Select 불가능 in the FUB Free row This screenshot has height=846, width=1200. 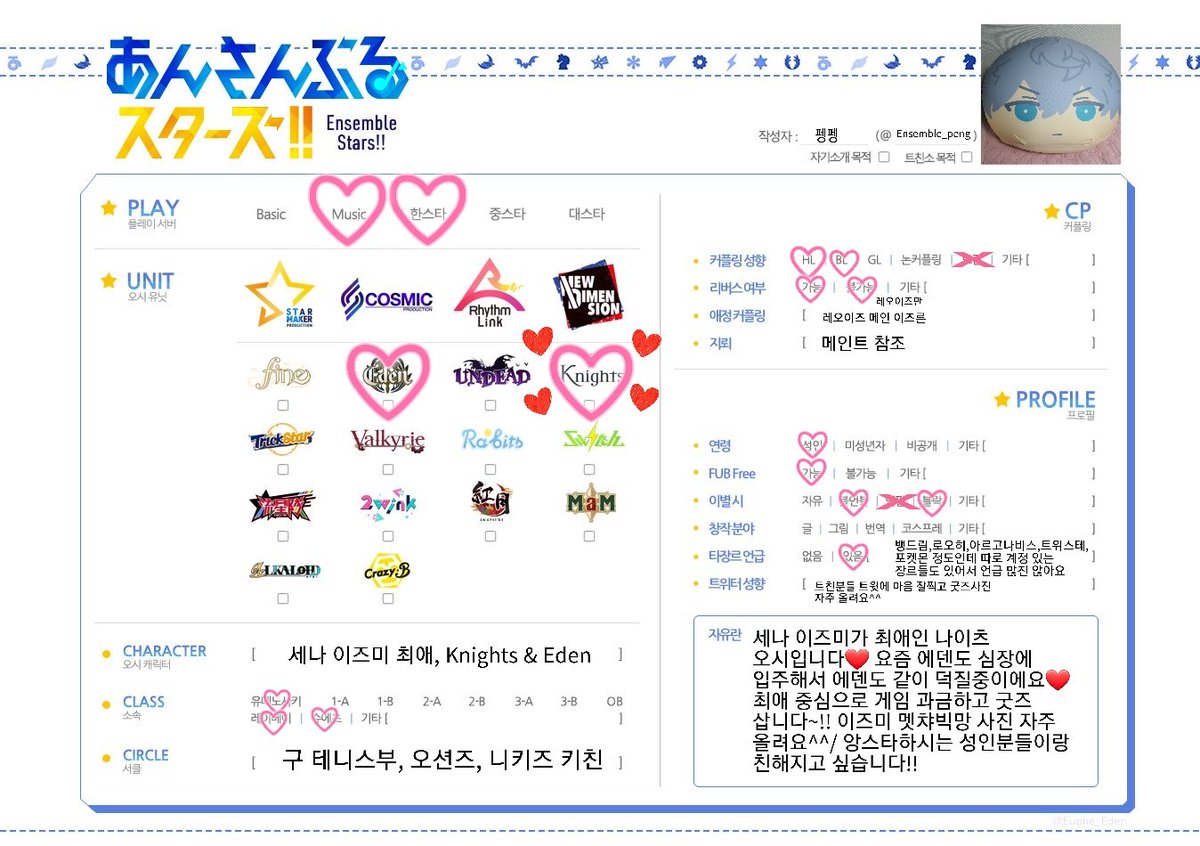pos(861,473)
